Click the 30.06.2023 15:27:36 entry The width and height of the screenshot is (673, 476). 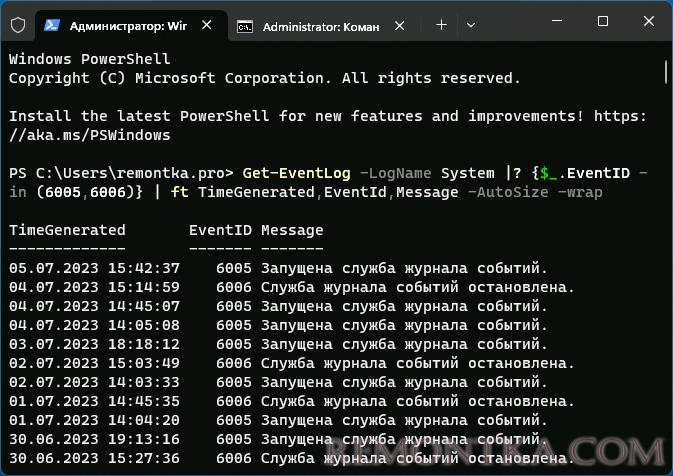tap(292, 458)
